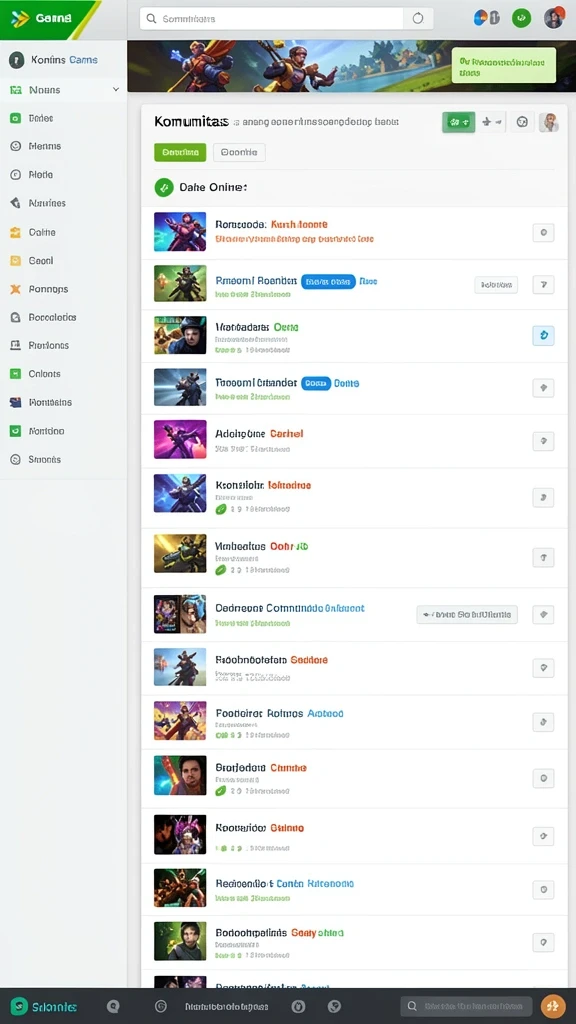Open the green dropdown button in Komunitas header
Viewport: 576px width, 1024px height.
458,121
